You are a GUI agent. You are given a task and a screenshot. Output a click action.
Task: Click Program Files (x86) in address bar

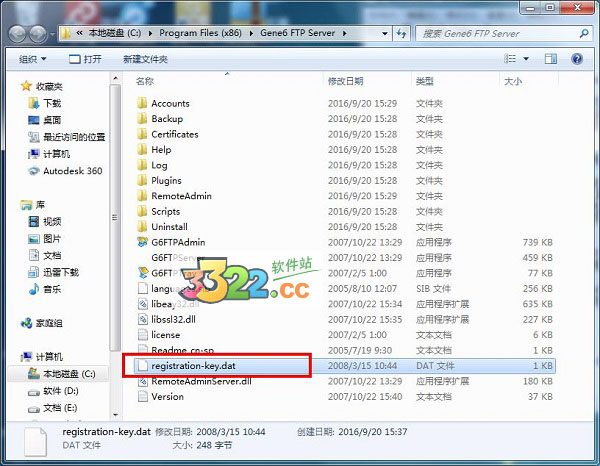(201, 33)
